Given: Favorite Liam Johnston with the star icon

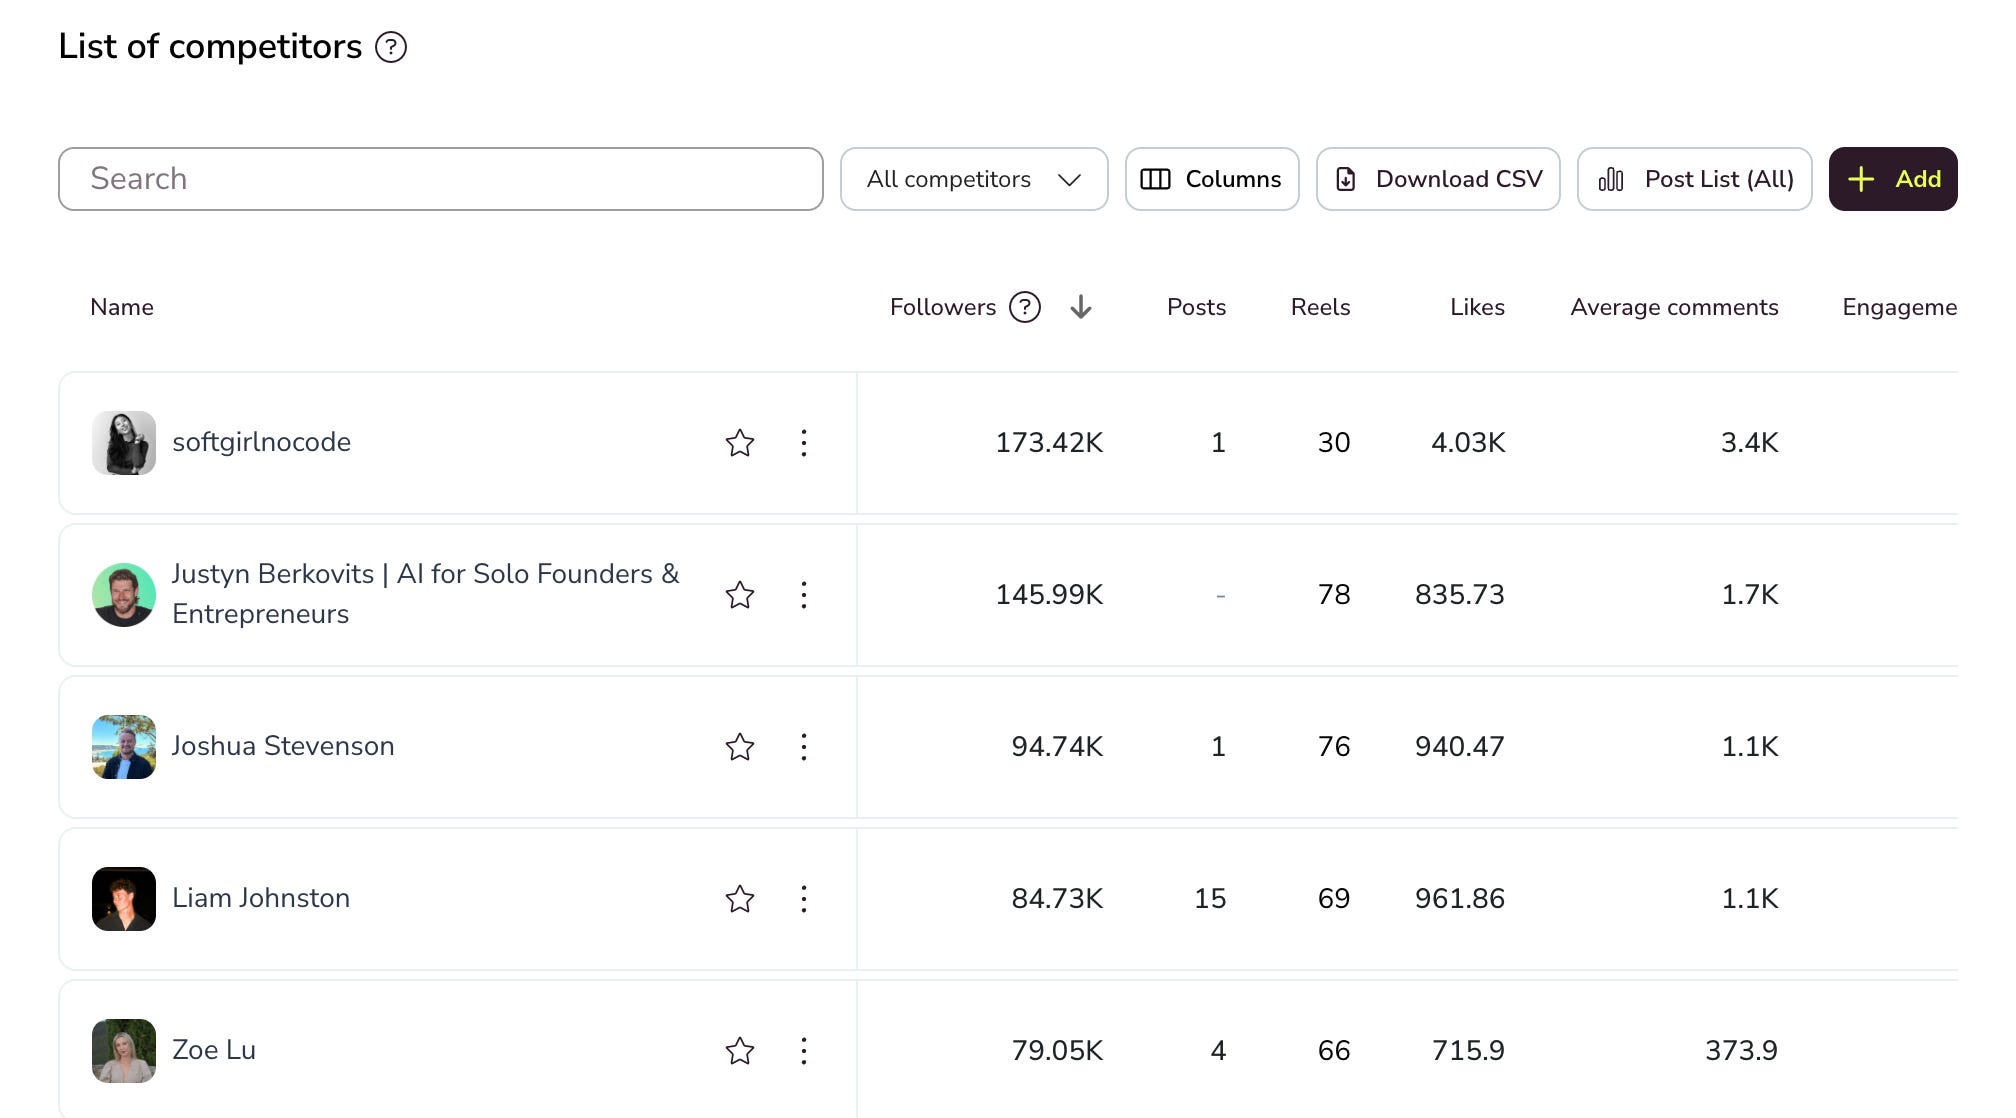Looking at the screenshot, I should tap(740, 899).
